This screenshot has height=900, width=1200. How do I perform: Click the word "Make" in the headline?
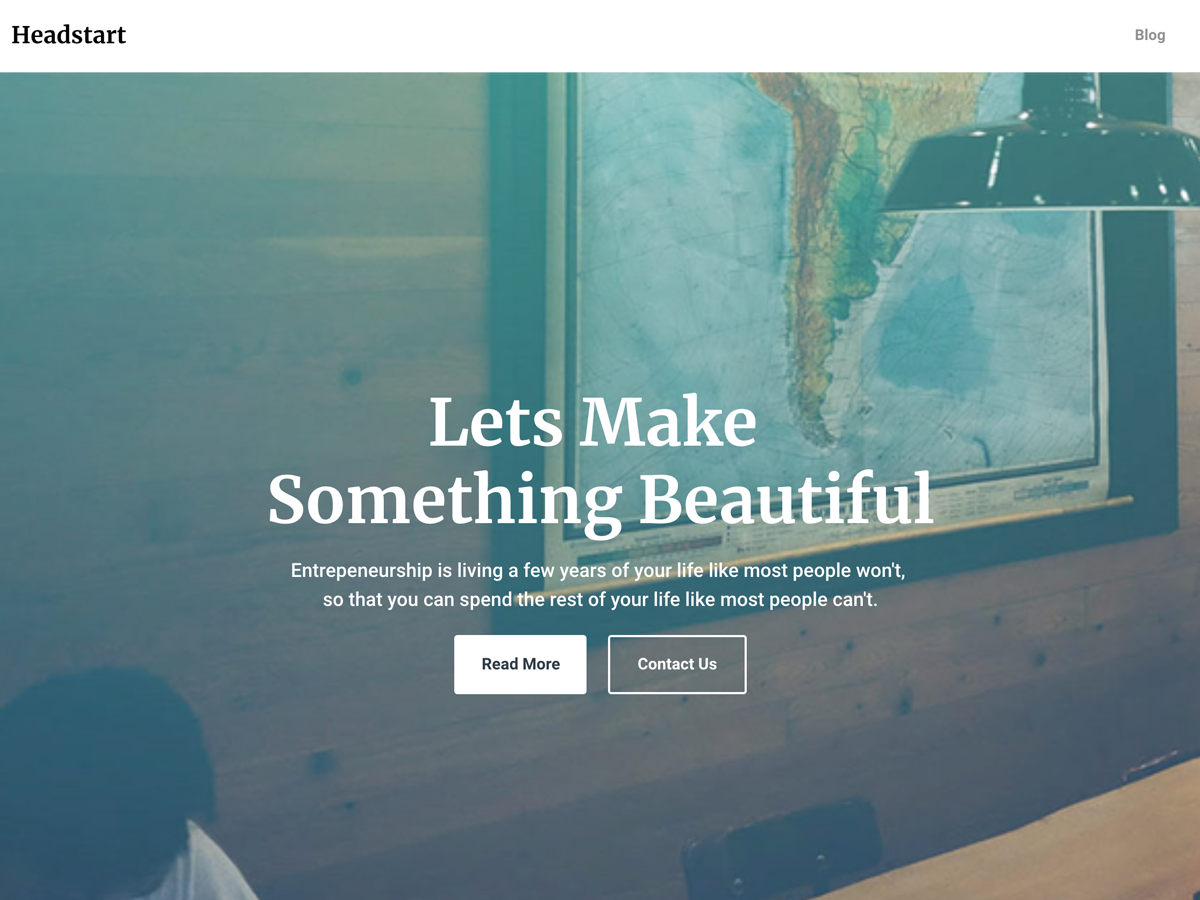pos(668,422)
